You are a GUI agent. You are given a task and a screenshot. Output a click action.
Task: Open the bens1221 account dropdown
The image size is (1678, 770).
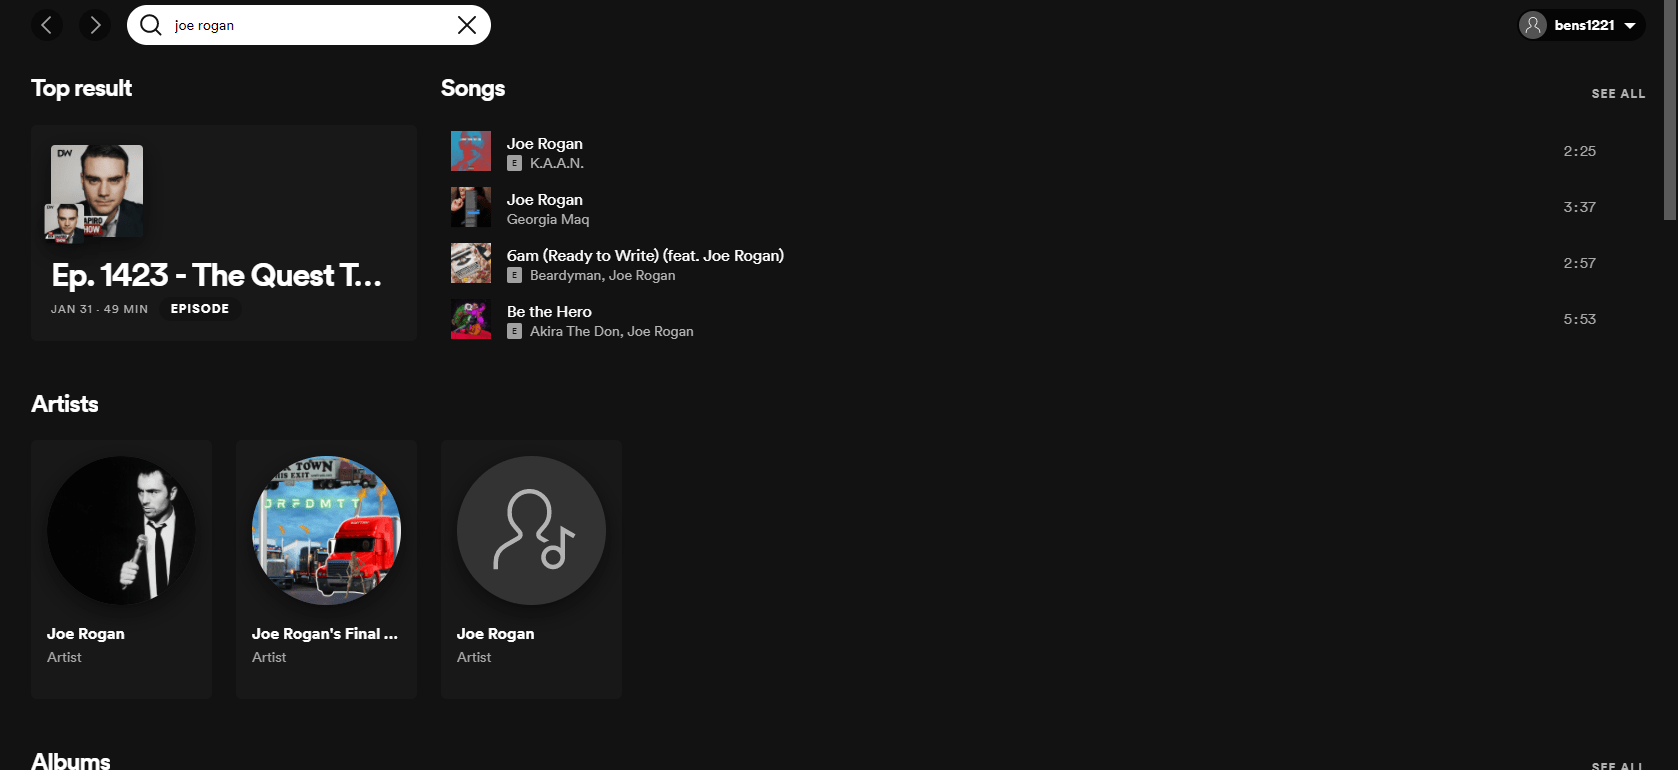[x=1582, y=25]
